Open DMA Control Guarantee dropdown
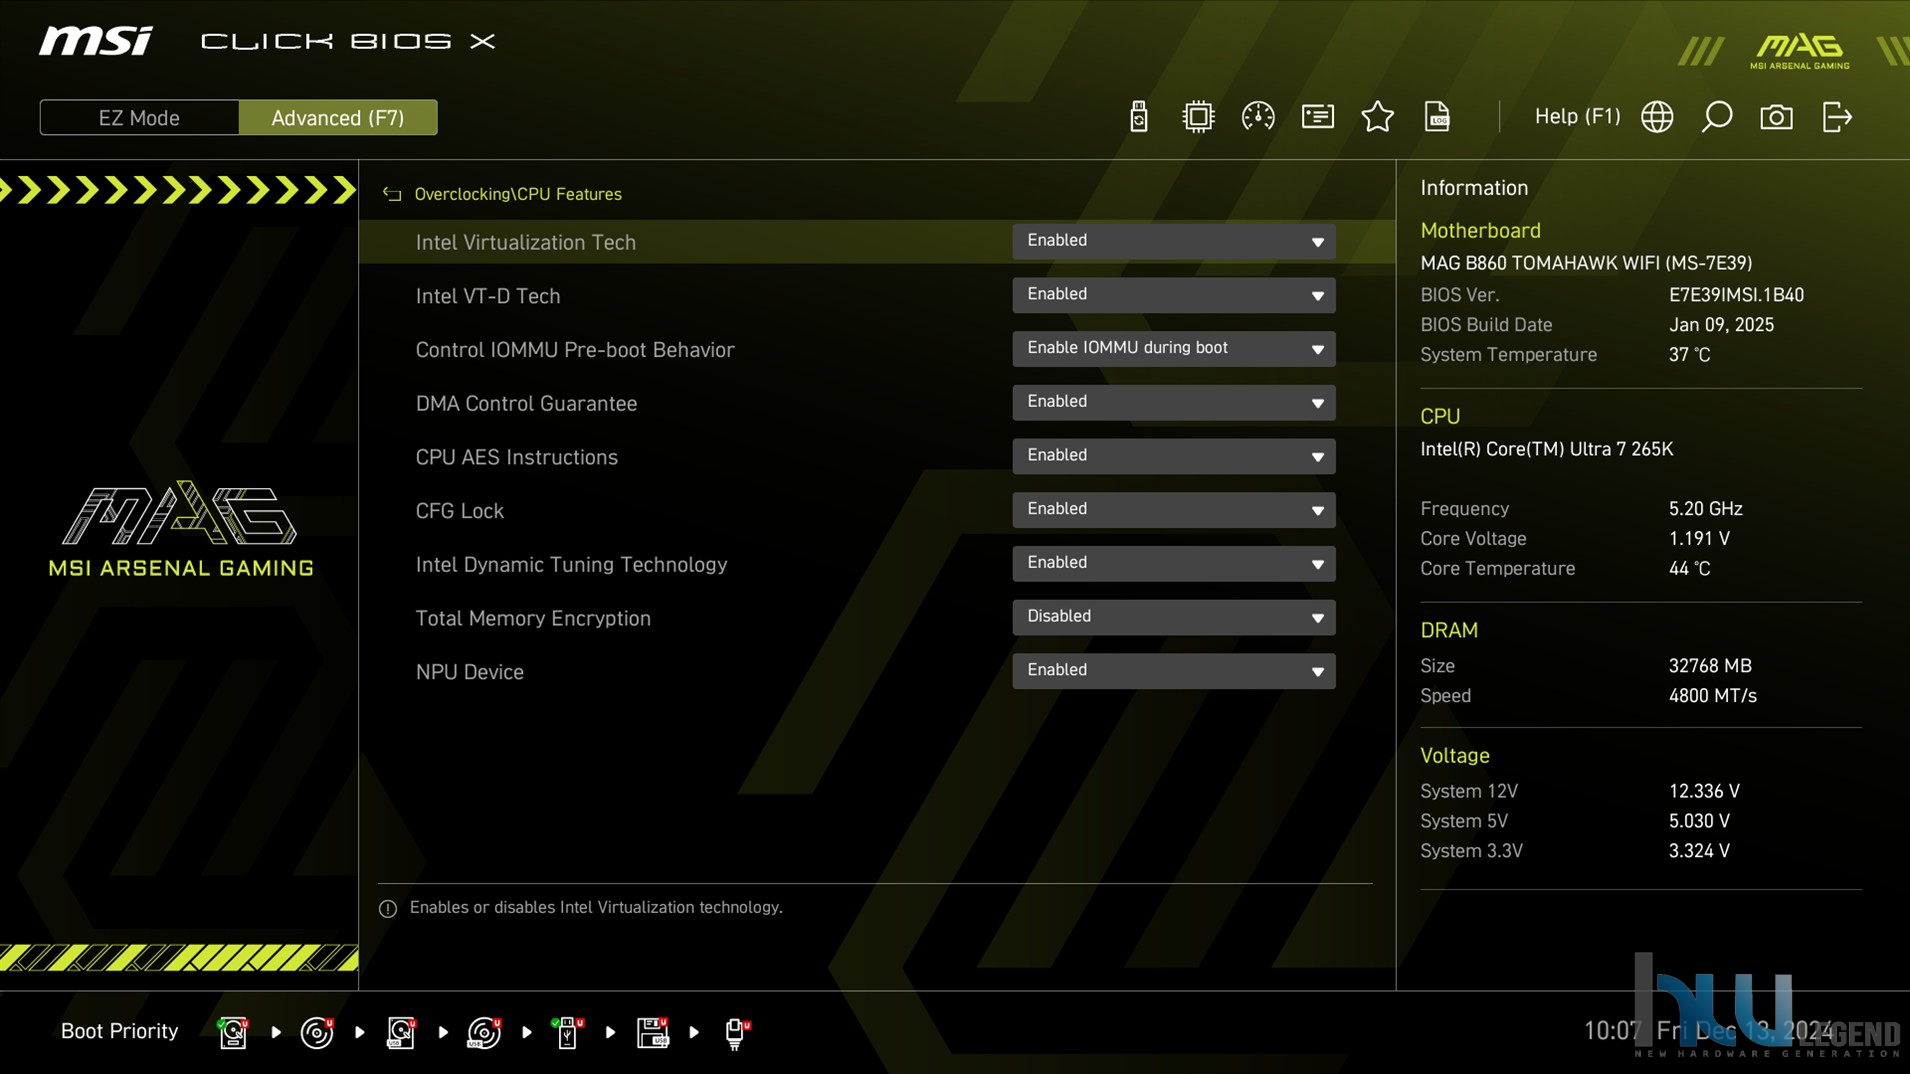This screenshot has width=1910, height=1074. pyautogui.click(x=1173, y=403)
